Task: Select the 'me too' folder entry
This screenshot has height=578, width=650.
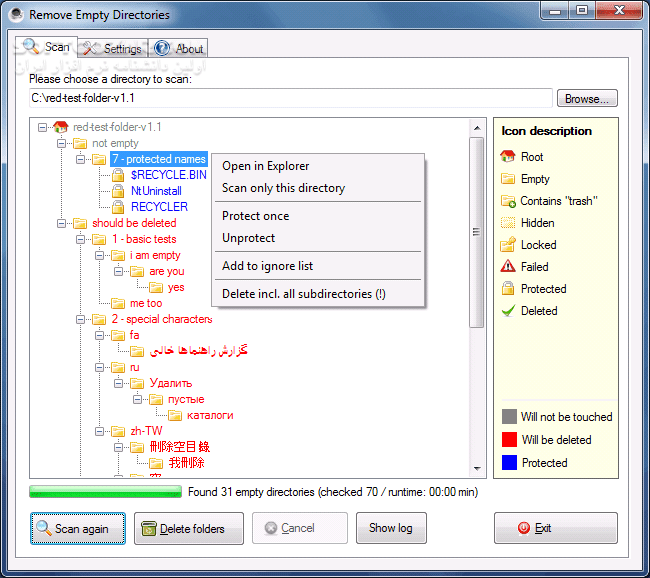Action: point(146,304)
